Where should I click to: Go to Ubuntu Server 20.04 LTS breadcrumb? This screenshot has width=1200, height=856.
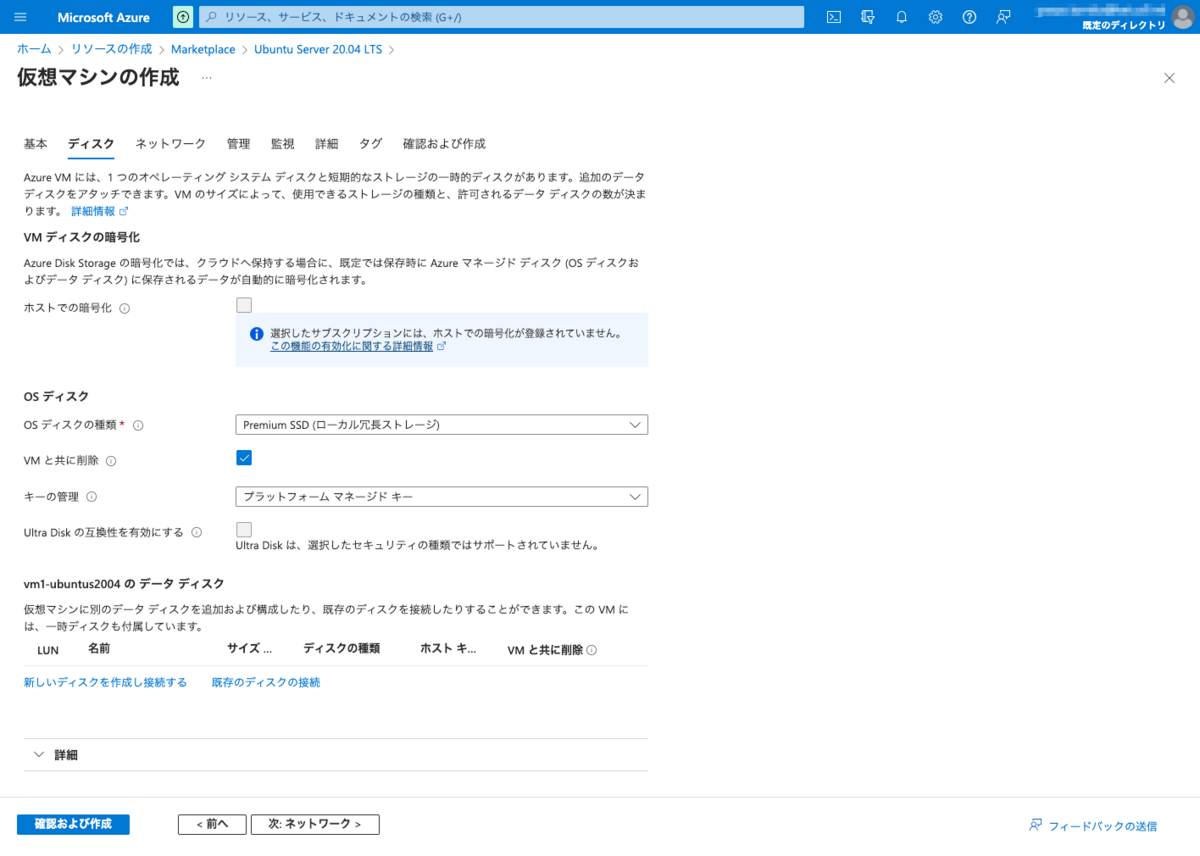[x=319, y=49]
